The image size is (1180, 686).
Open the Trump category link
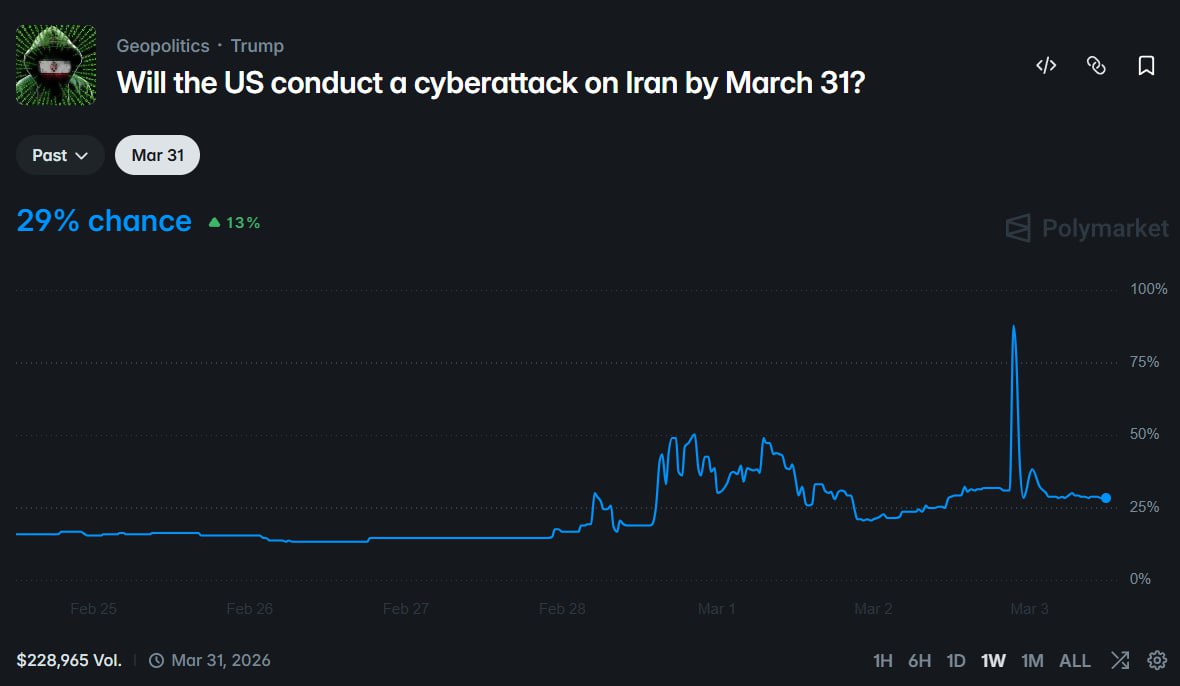click(x=257, y=45)
